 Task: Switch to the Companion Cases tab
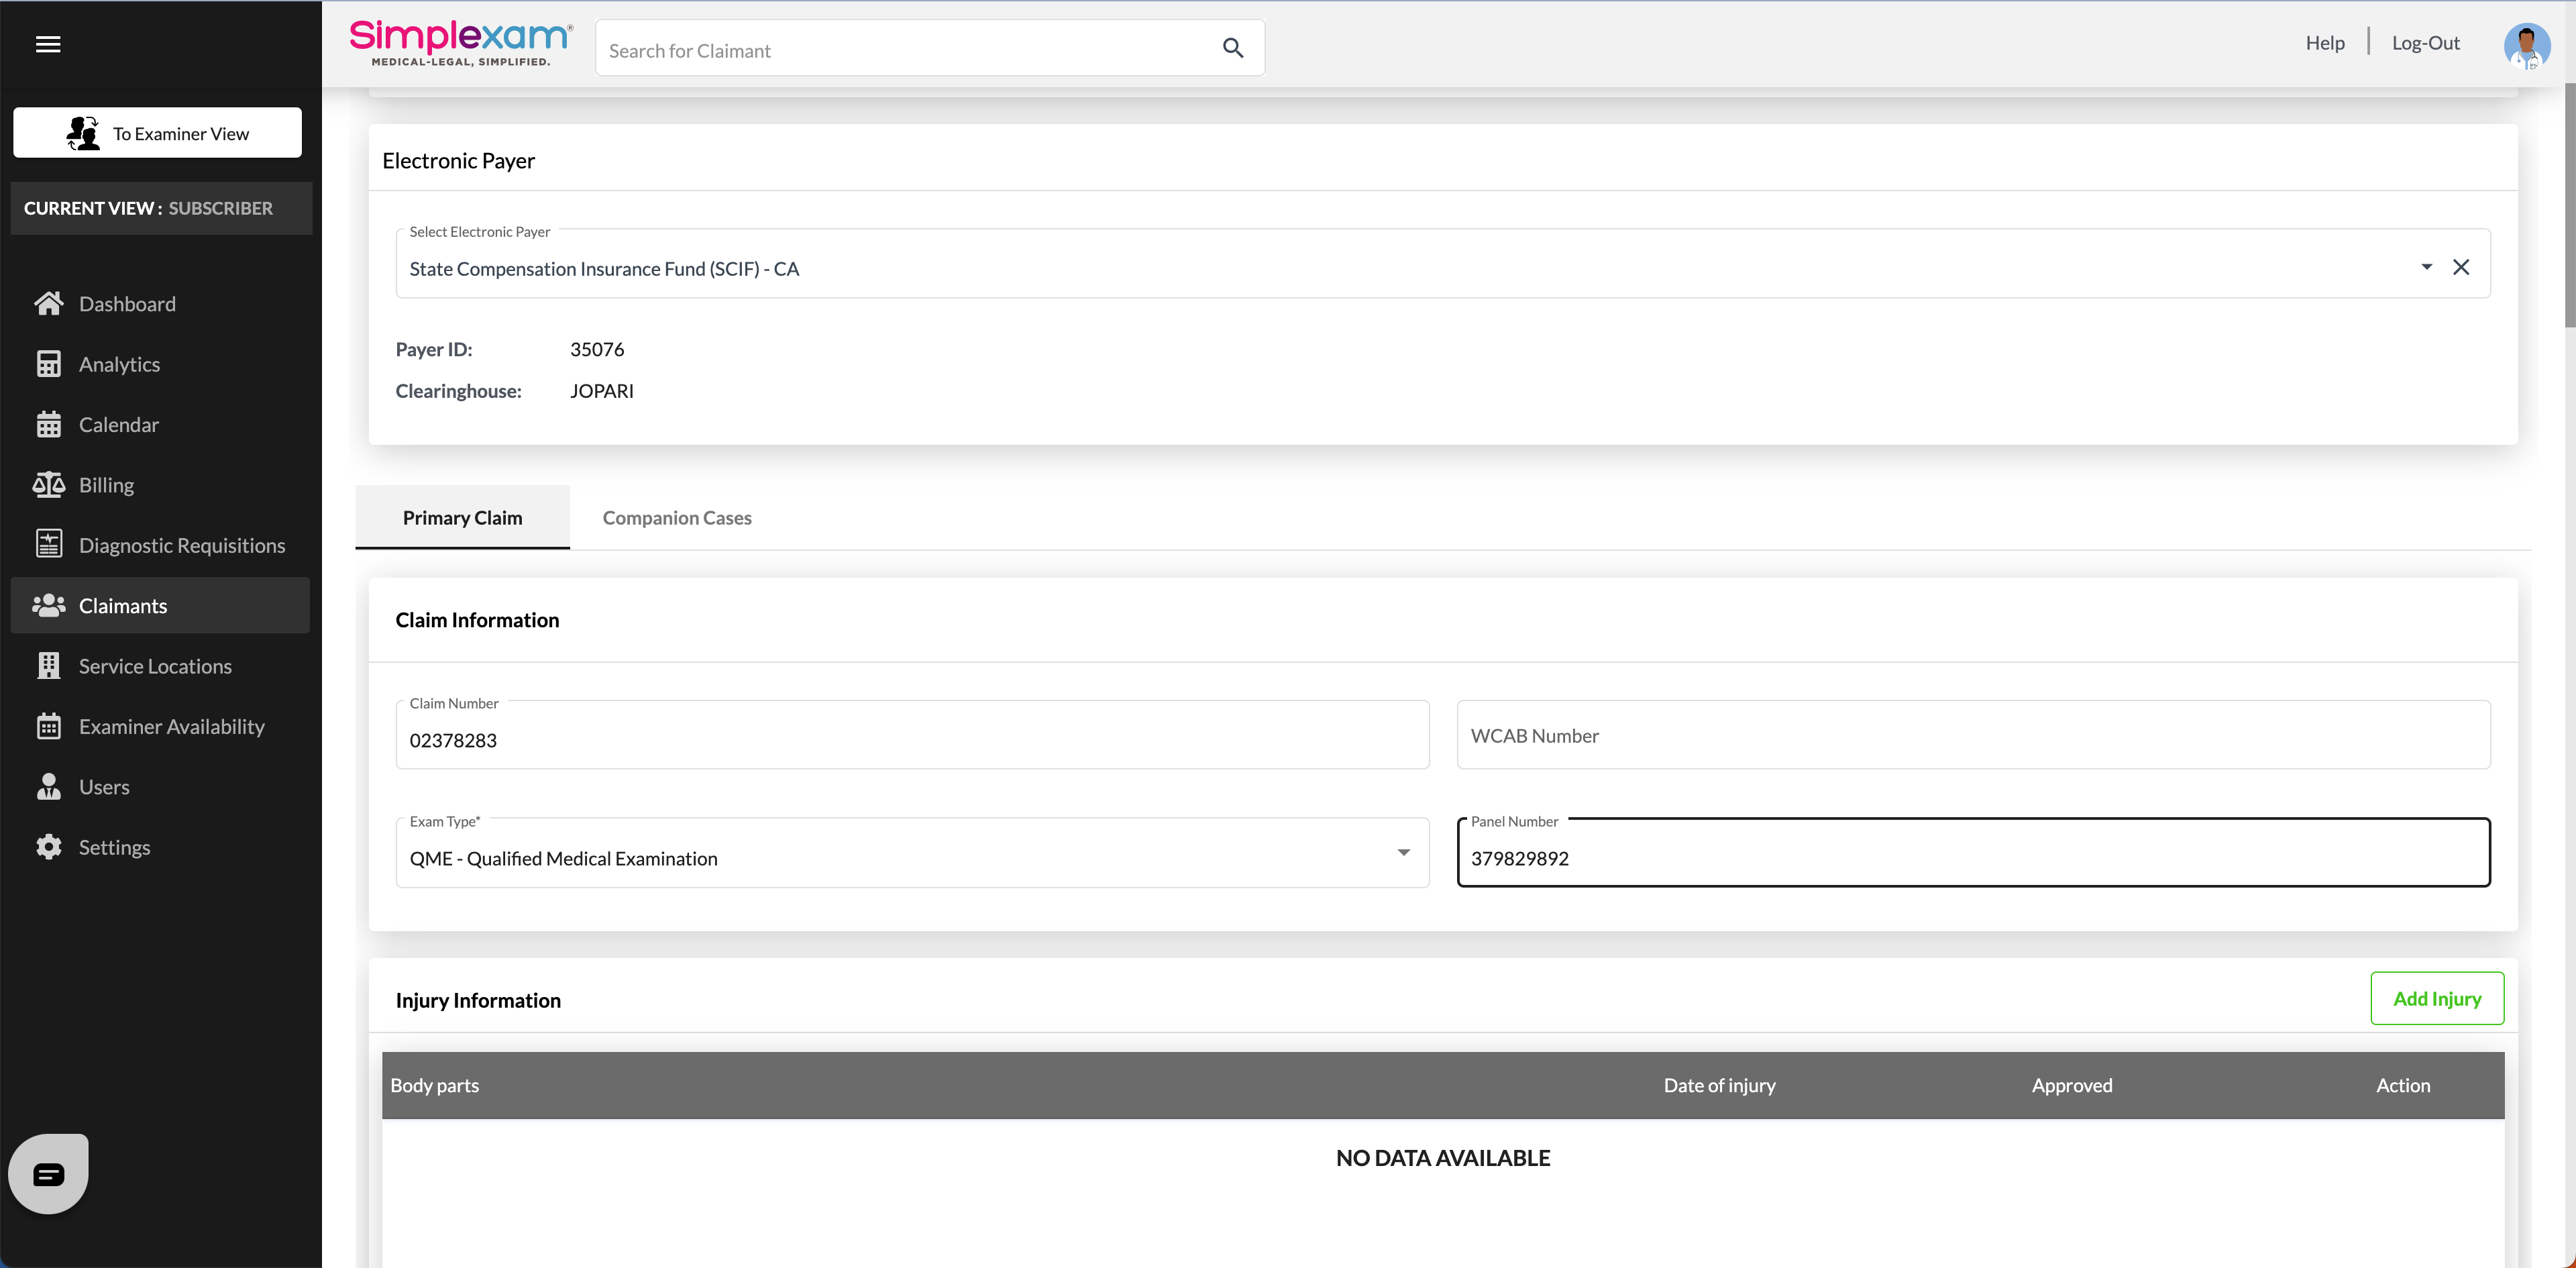(x=677, y=518)
